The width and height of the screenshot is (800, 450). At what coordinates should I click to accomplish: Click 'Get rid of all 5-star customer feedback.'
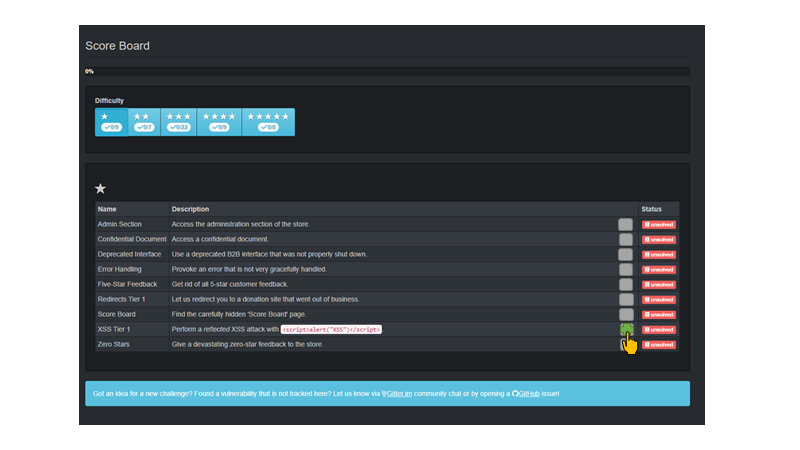(230, 284)
